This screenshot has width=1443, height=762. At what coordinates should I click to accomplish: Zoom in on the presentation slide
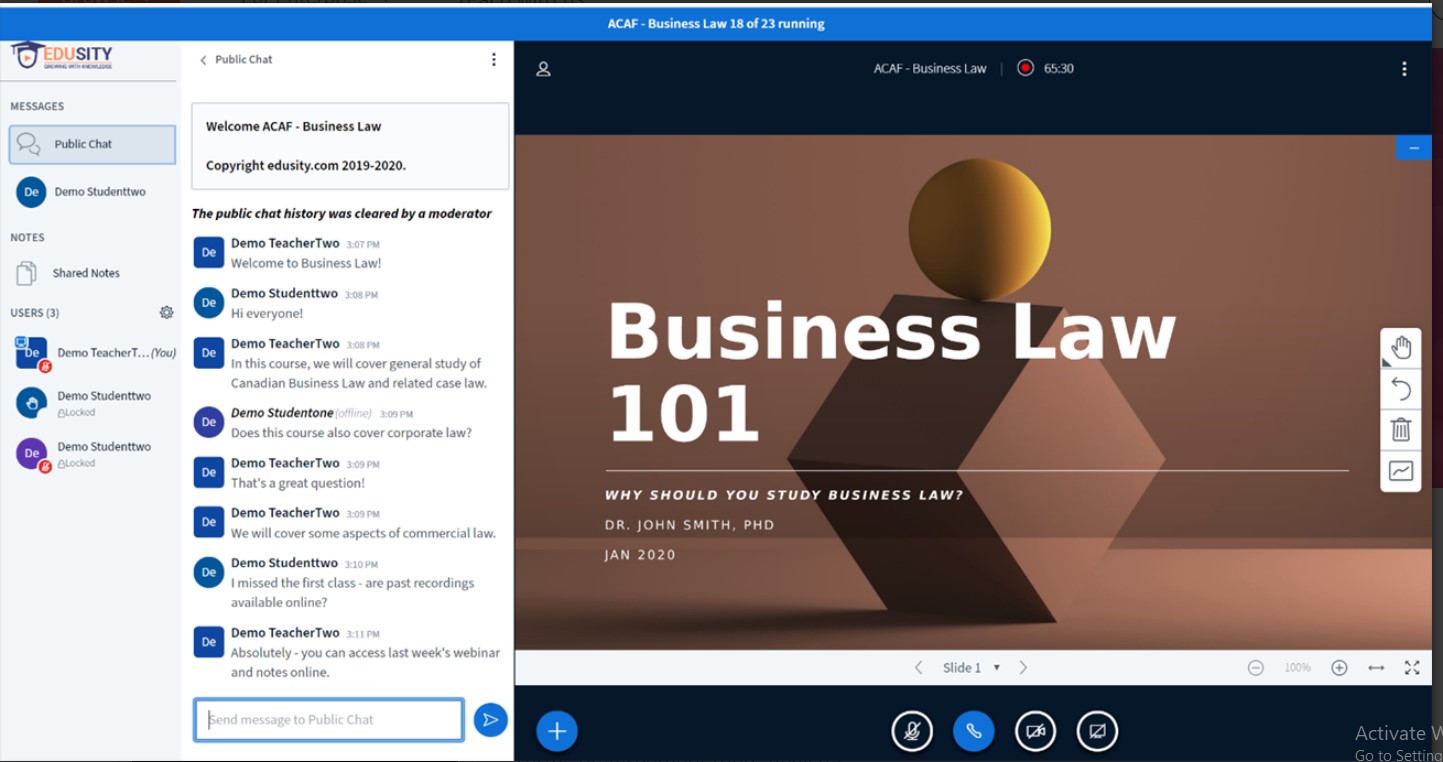coord(1339,668)
